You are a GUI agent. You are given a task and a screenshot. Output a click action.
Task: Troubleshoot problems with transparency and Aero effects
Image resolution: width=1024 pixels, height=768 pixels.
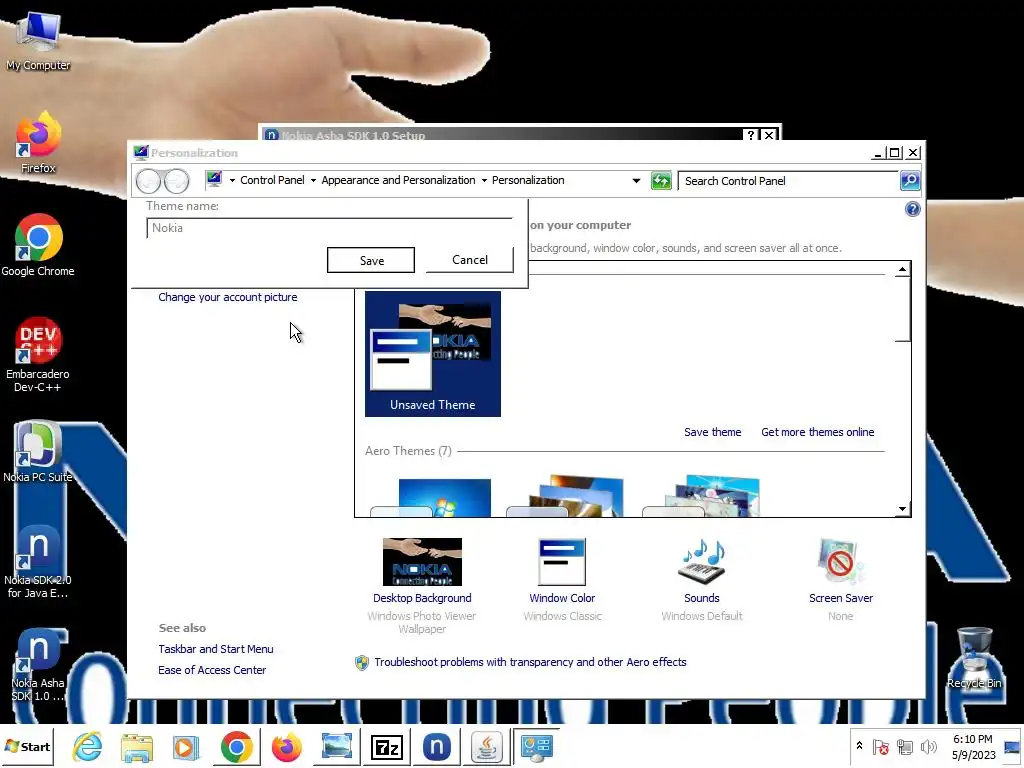(530, 662)
